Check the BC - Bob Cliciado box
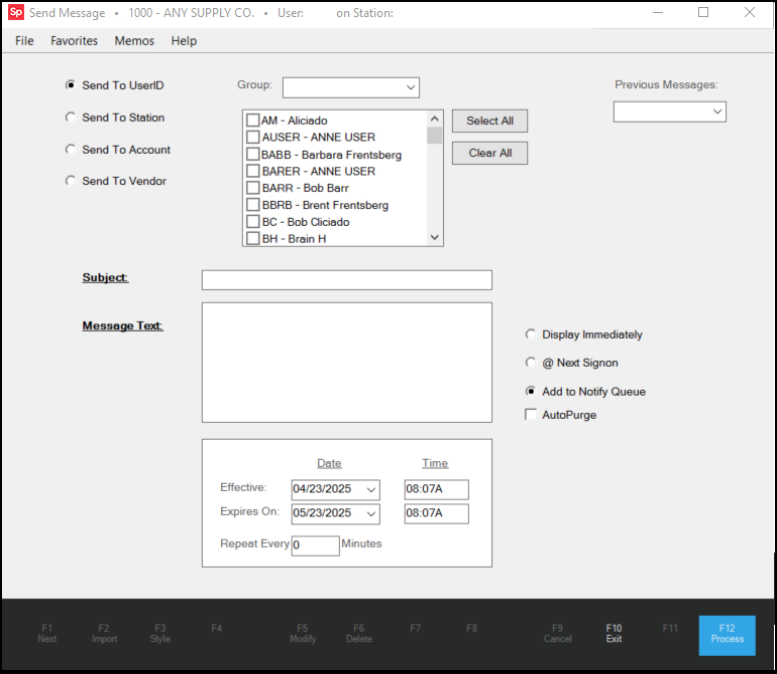The image size is (777, 674). click(253, 222)
